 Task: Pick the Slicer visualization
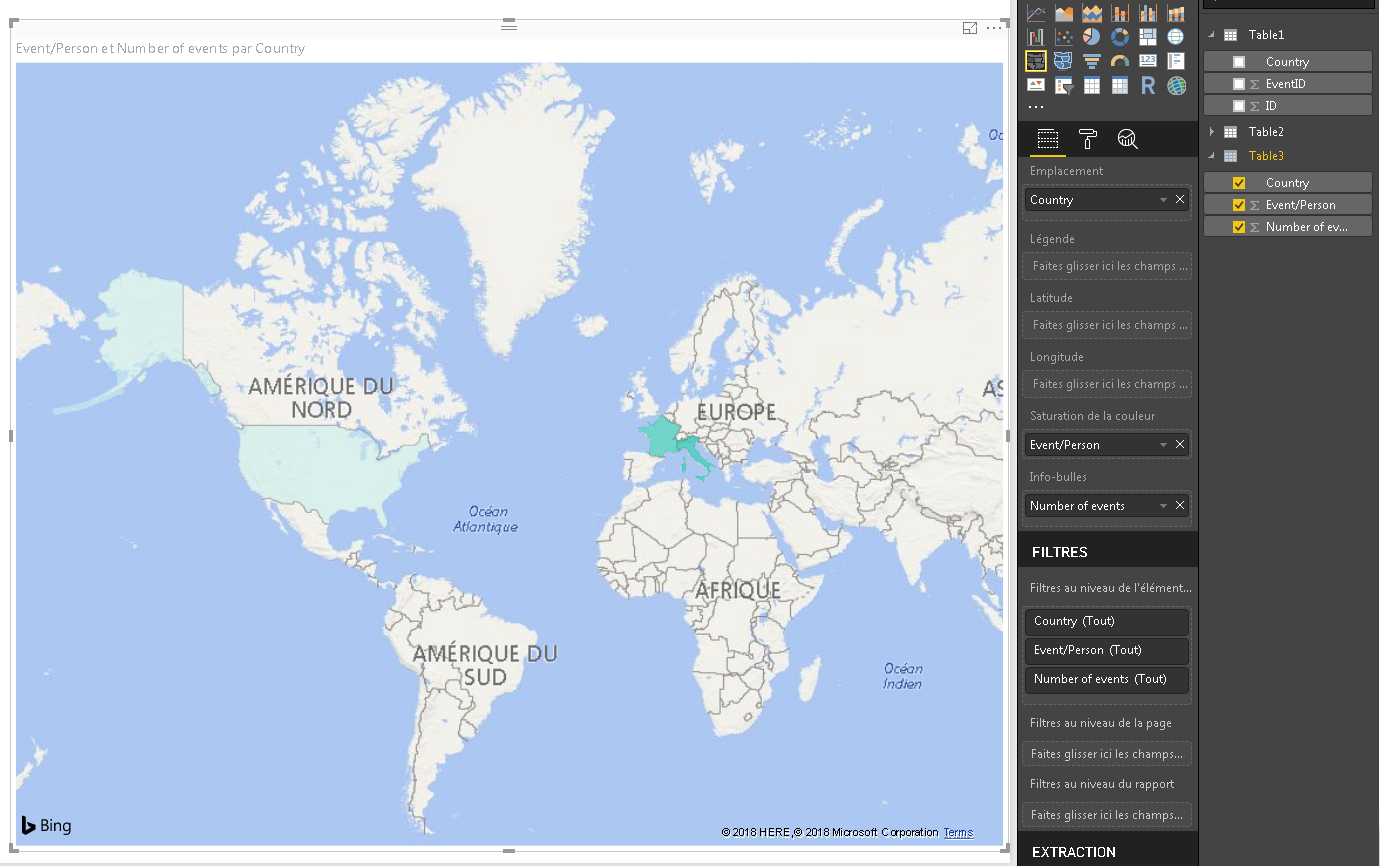1064,86
